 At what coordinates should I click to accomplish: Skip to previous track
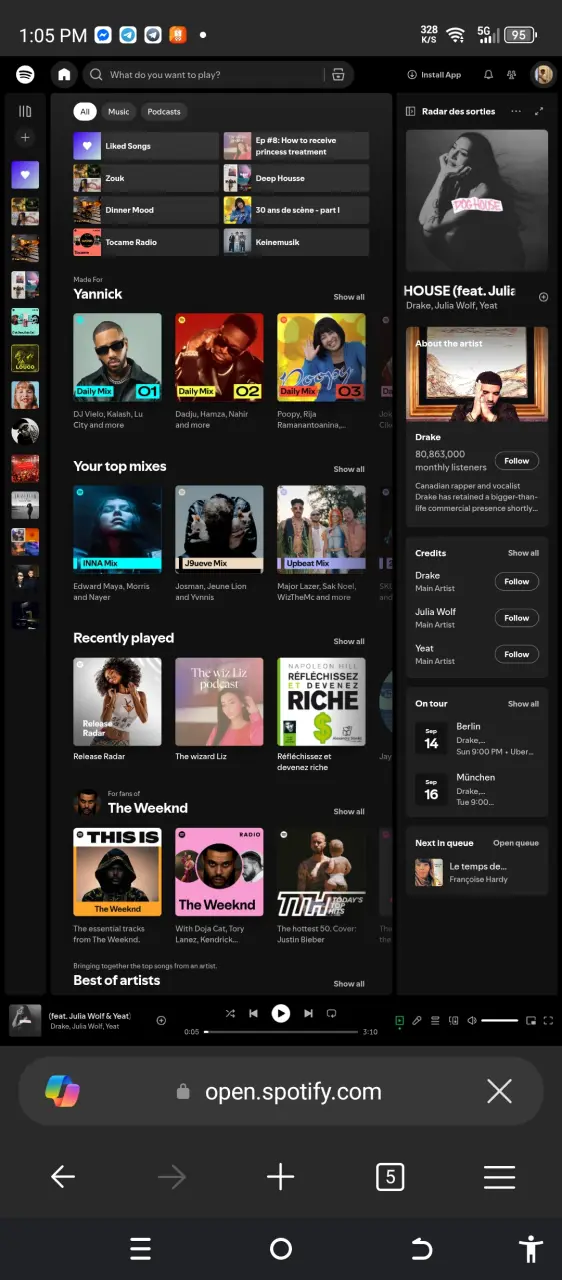click(x=253, y=1013)
